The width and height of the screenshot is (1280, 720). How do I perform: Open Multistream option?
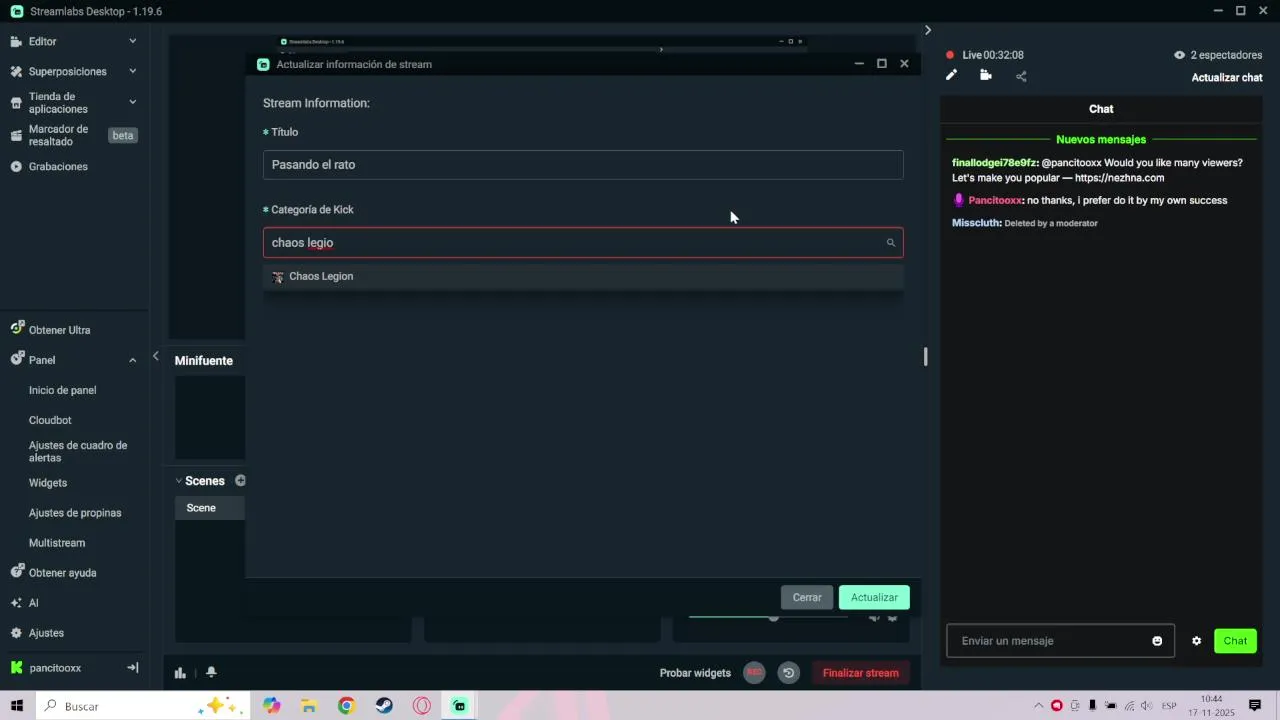coord(57,543)
